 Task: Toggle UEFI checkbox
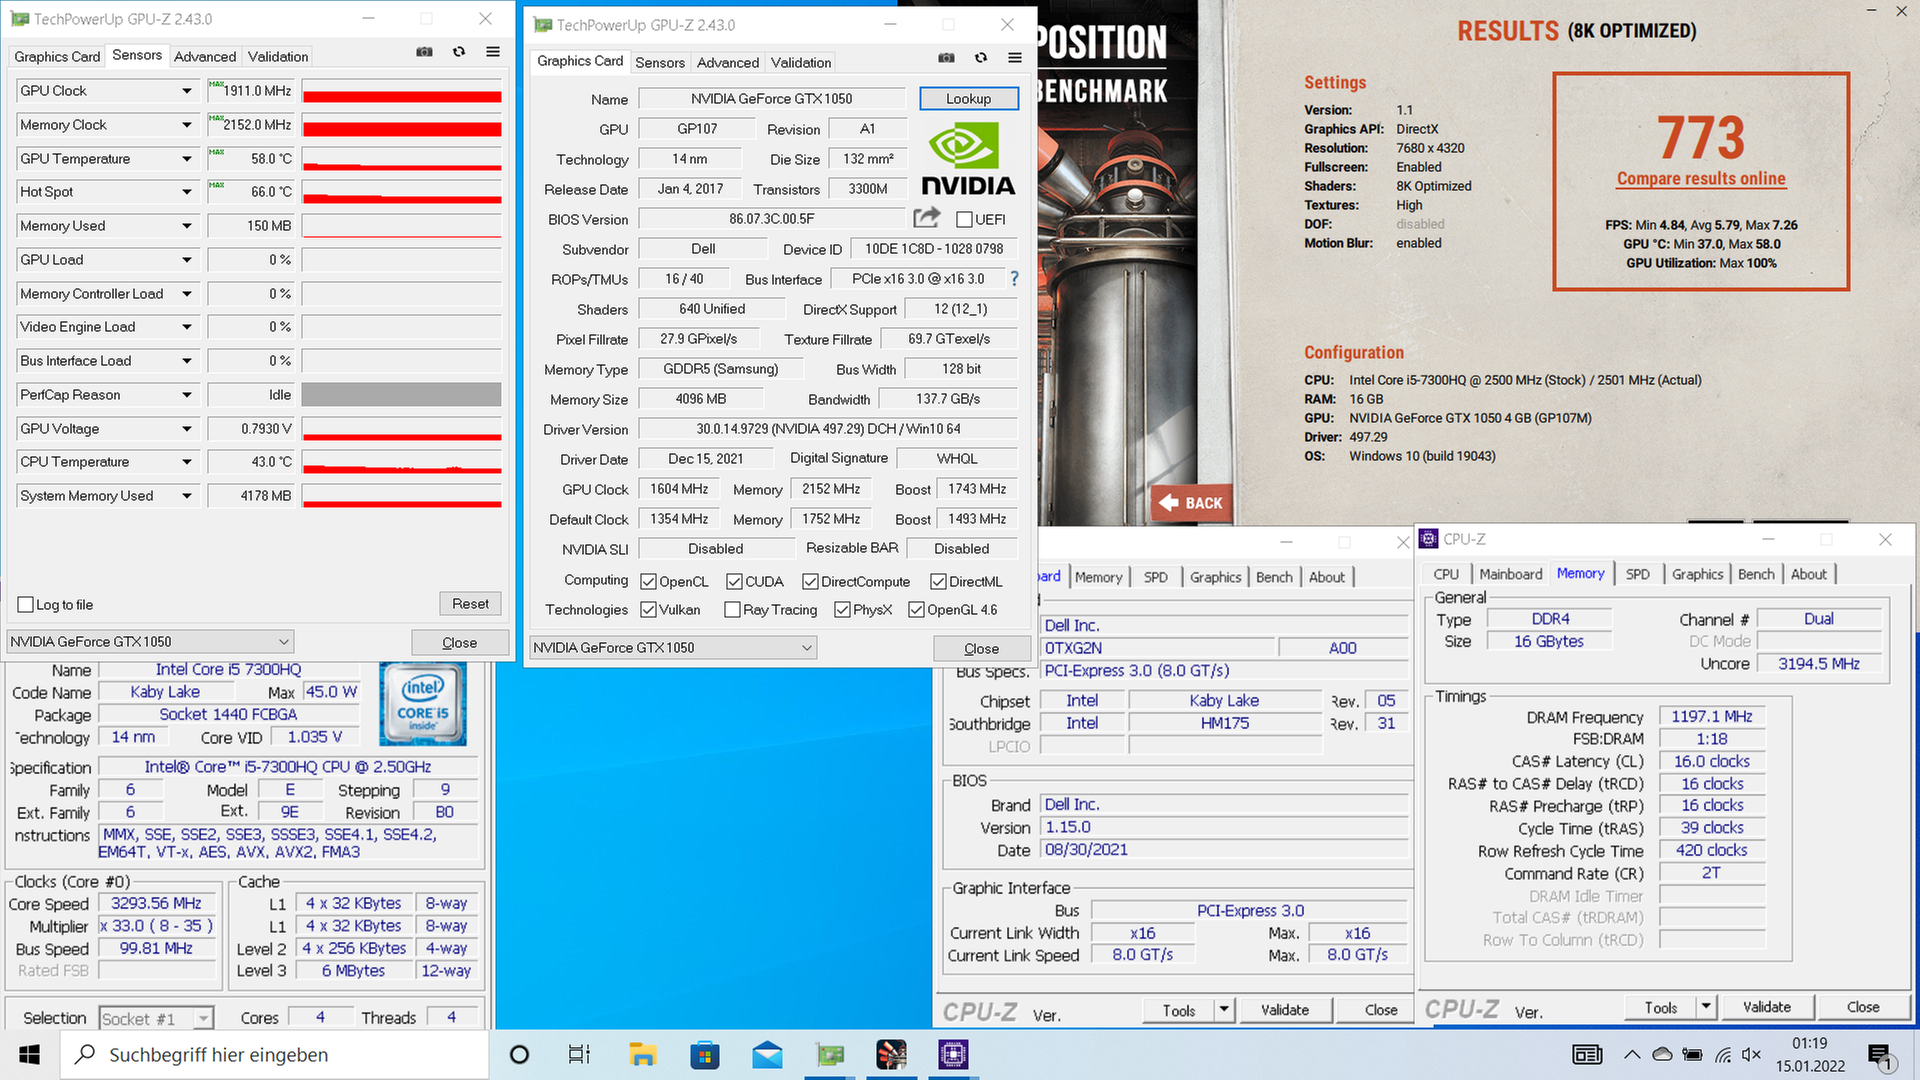pyautogui.click(x=964, y=219)
